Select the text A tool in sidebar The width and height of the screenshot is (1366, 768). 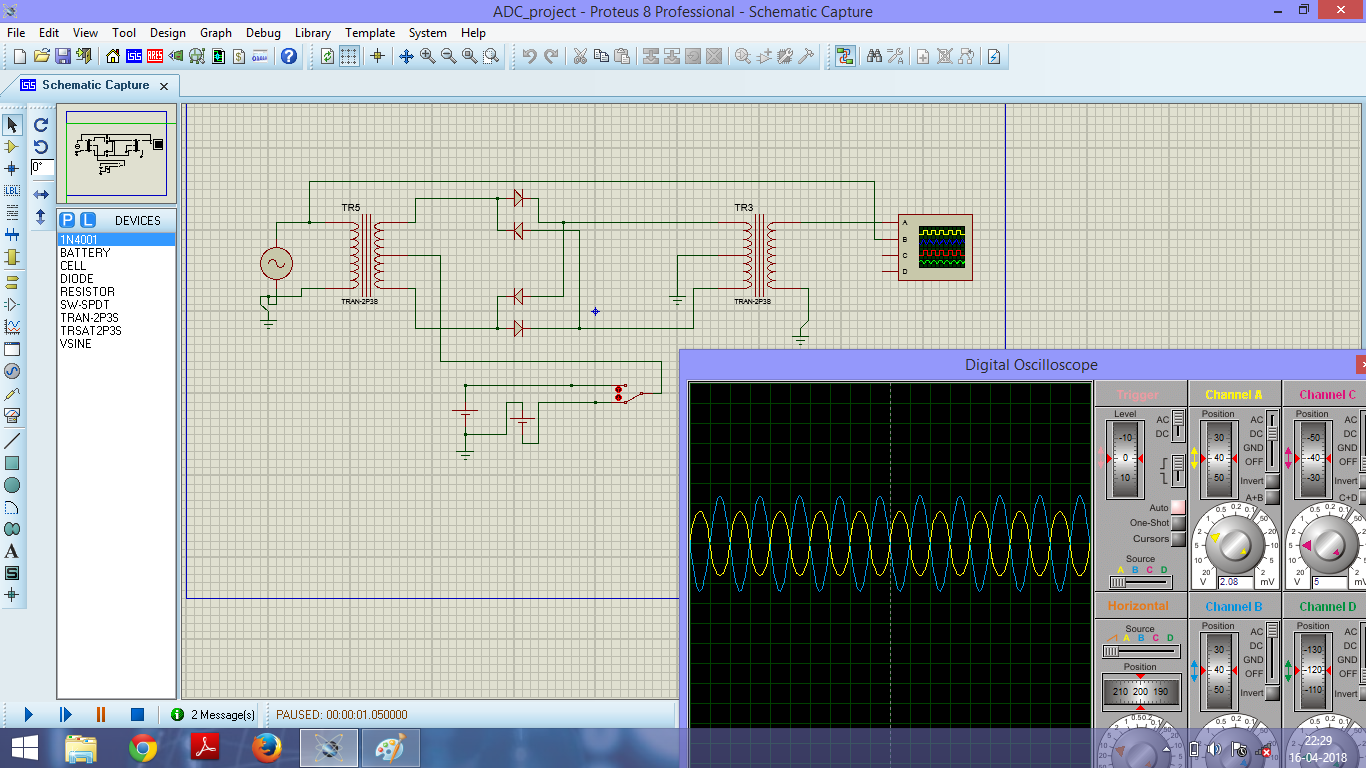[12, 551]
